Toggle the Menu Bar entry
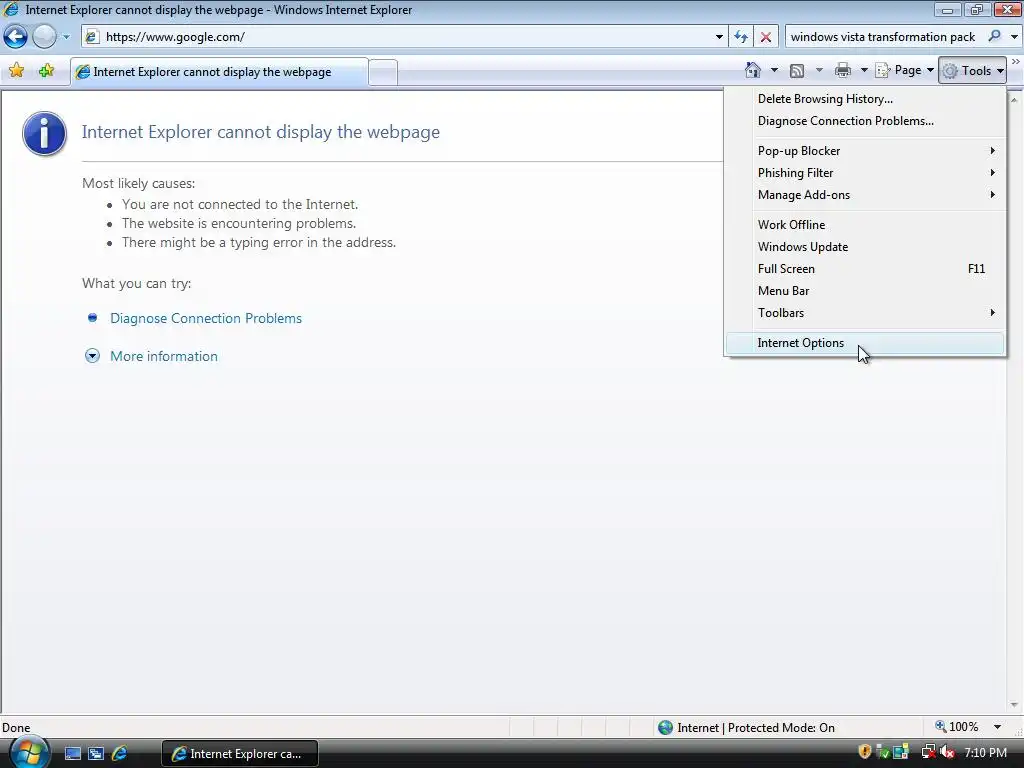 point(865,291)
